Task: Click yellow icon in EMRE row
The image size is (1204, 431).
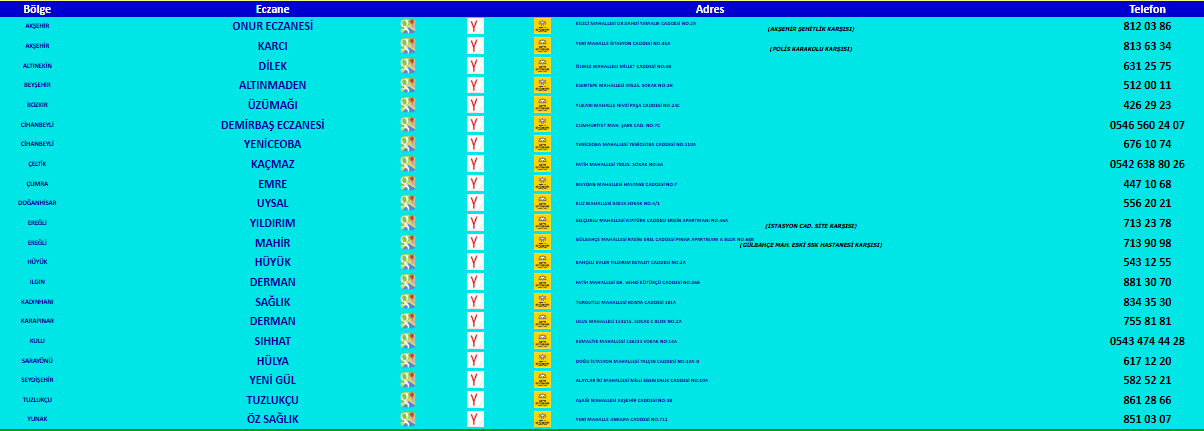Action: click(542, 184)
